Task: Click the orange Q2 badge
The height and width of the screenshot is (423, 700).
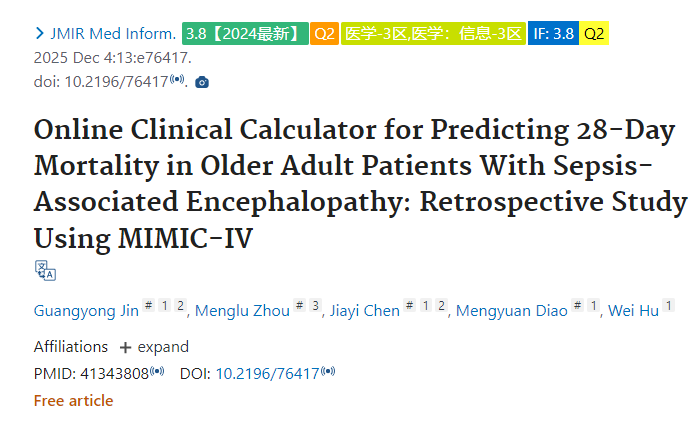Action: click(325, 33)
